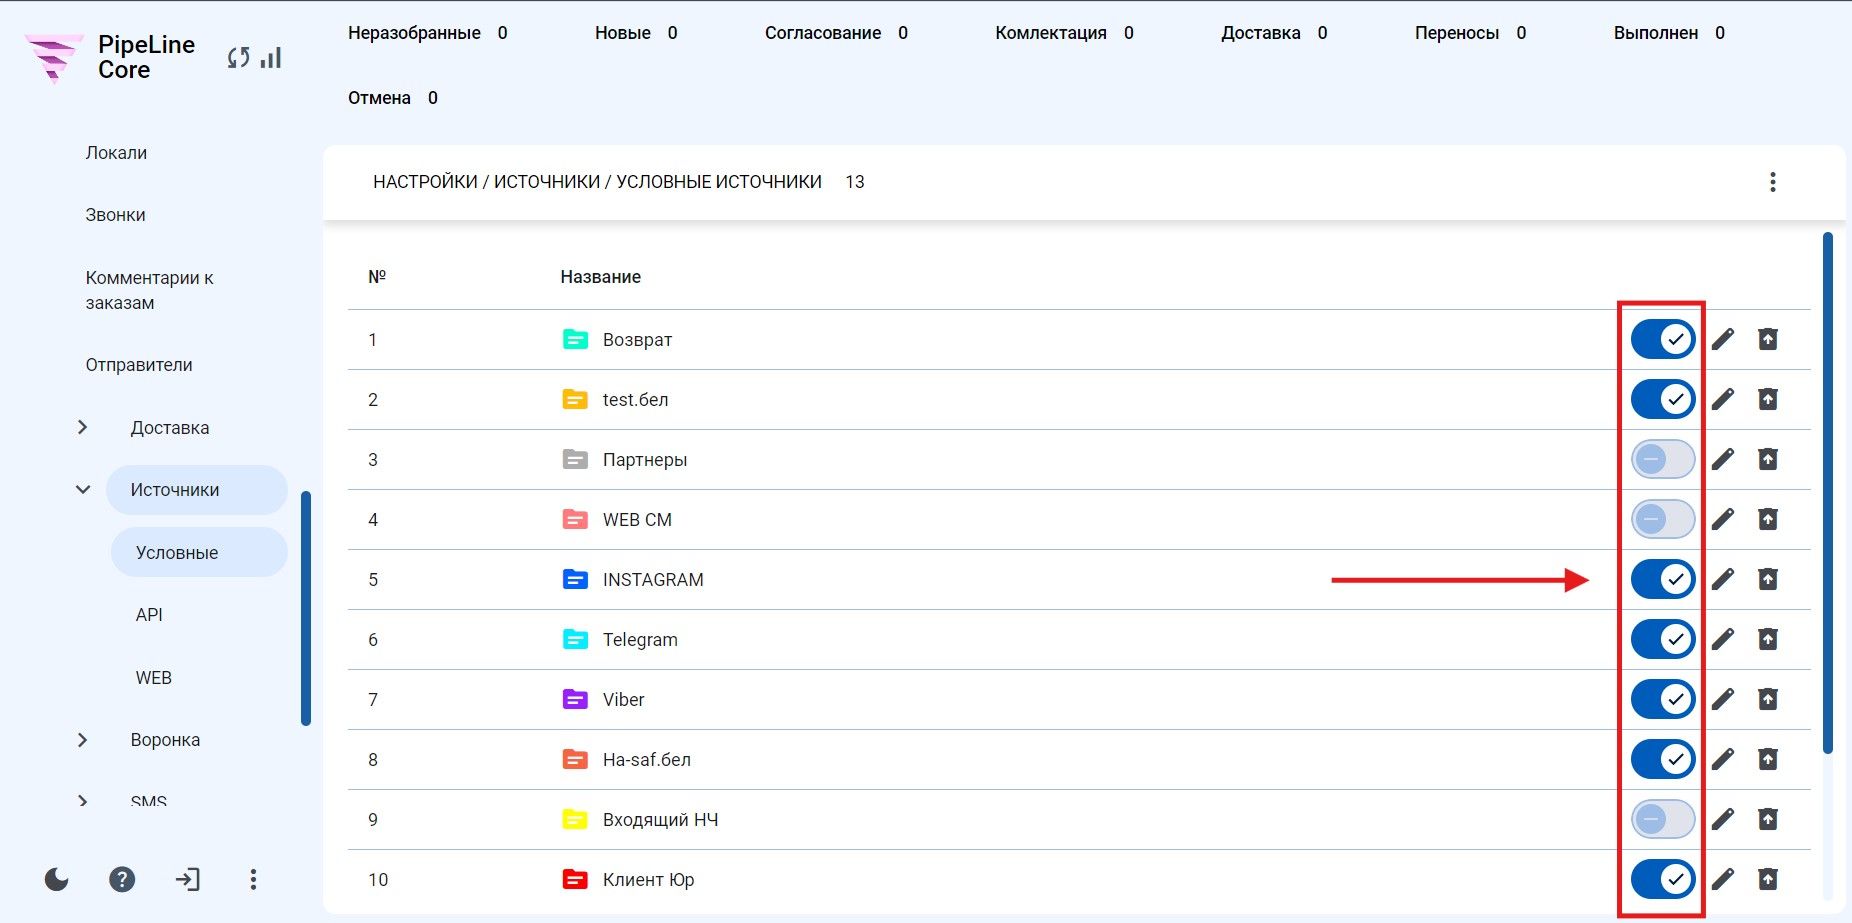Viewport: 1852px width, 923px height.
Task: Select the API sources submenu item
Action: (149, 615)
